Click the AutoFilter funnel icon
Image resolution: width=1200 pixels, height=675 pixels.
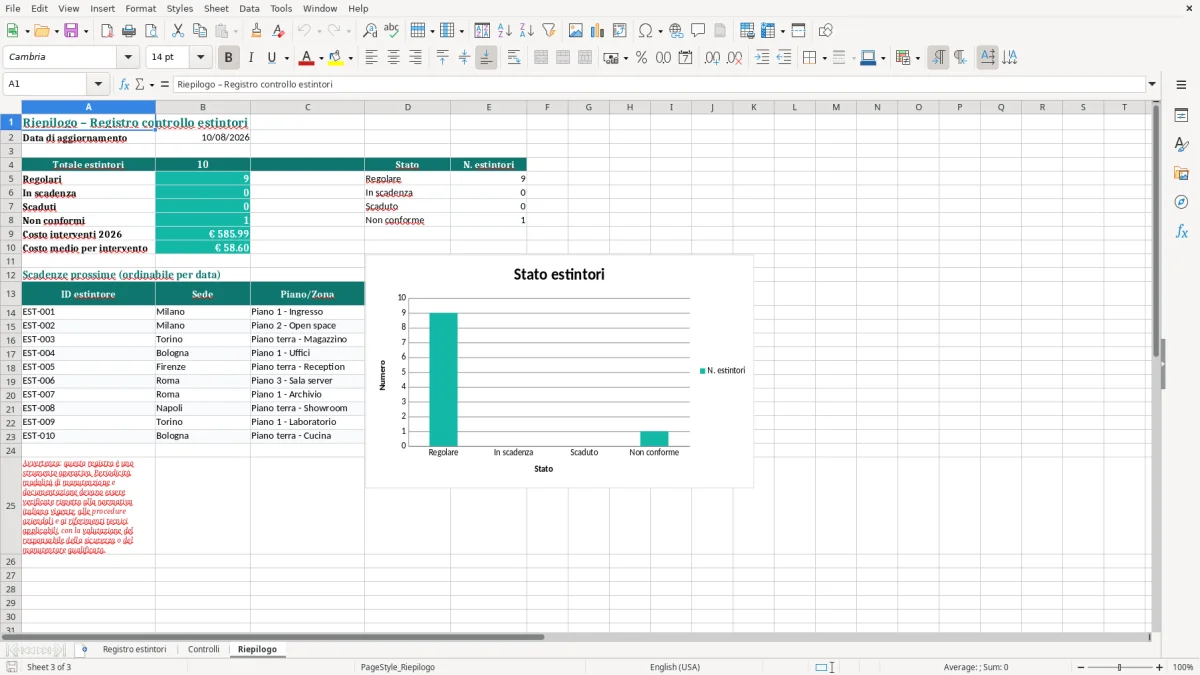(549, 31)
